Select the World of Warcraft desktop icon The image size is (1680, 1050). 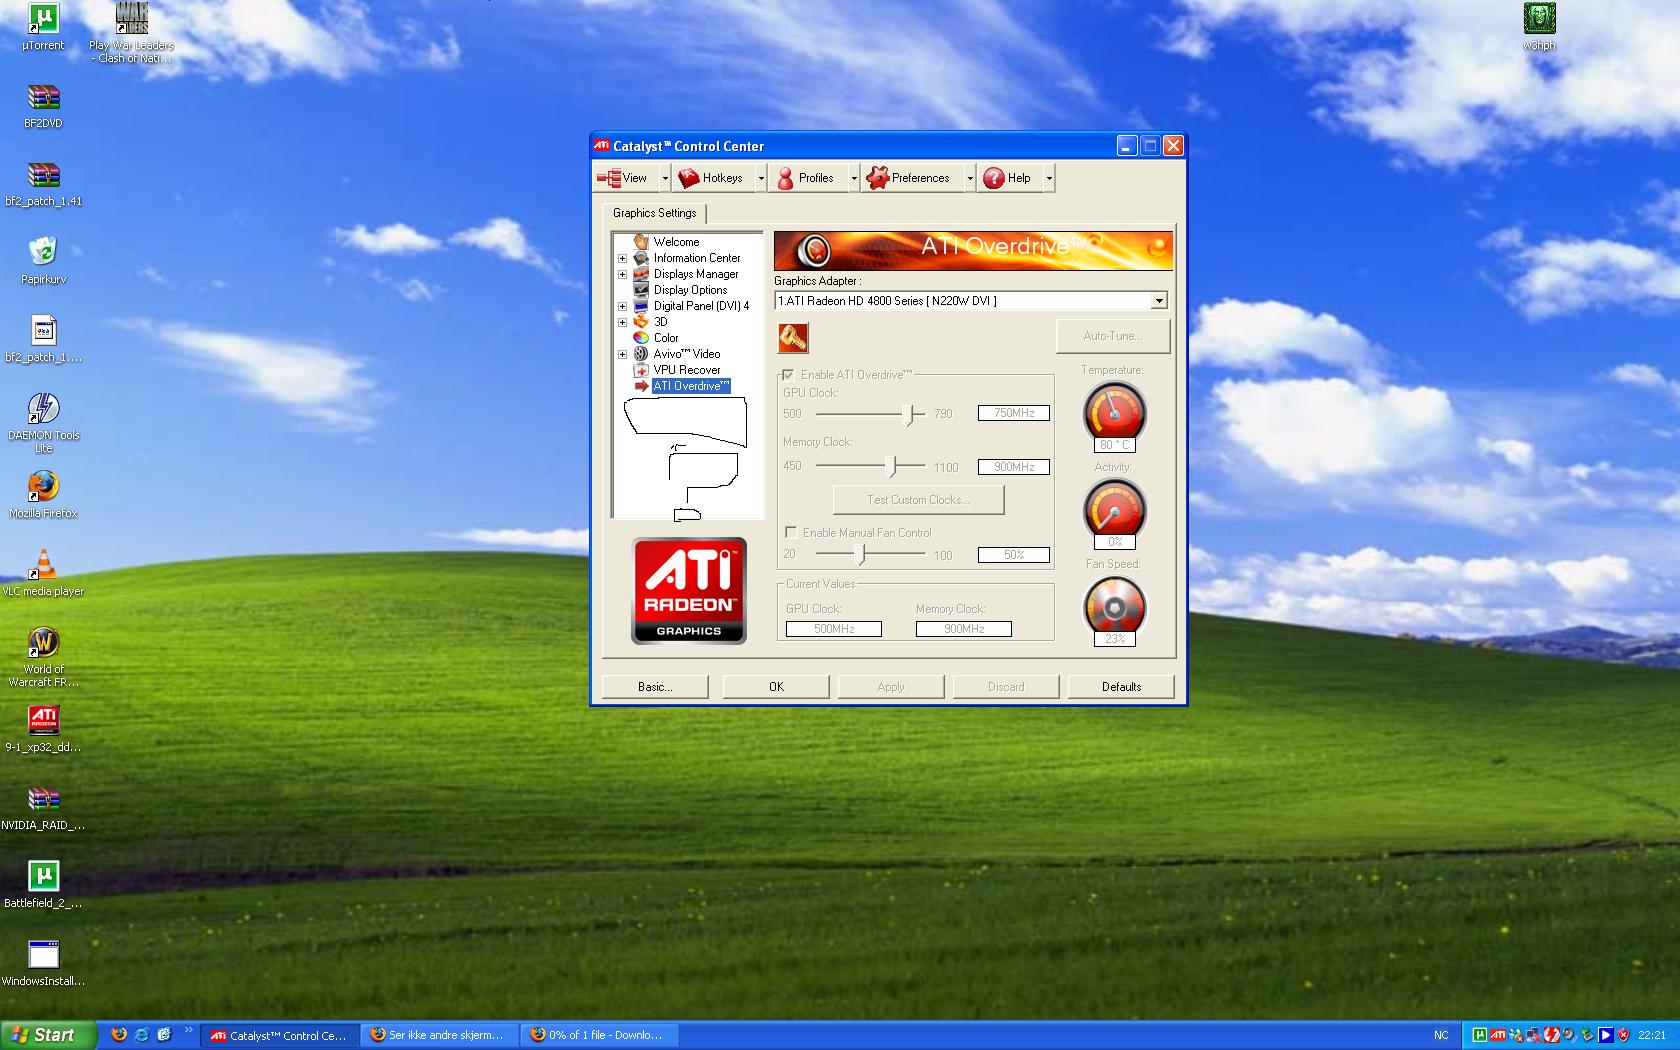(43, 657)
